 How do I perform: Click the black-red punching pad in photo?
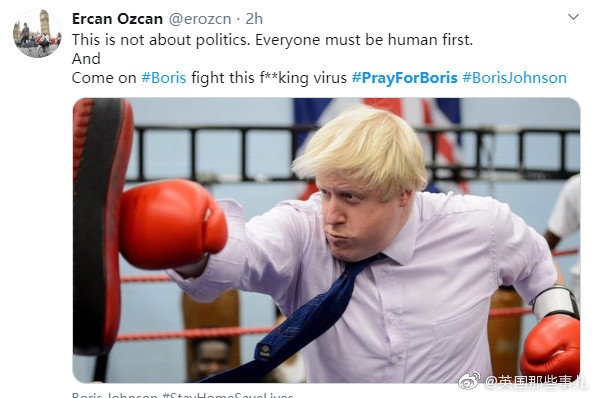102,228
